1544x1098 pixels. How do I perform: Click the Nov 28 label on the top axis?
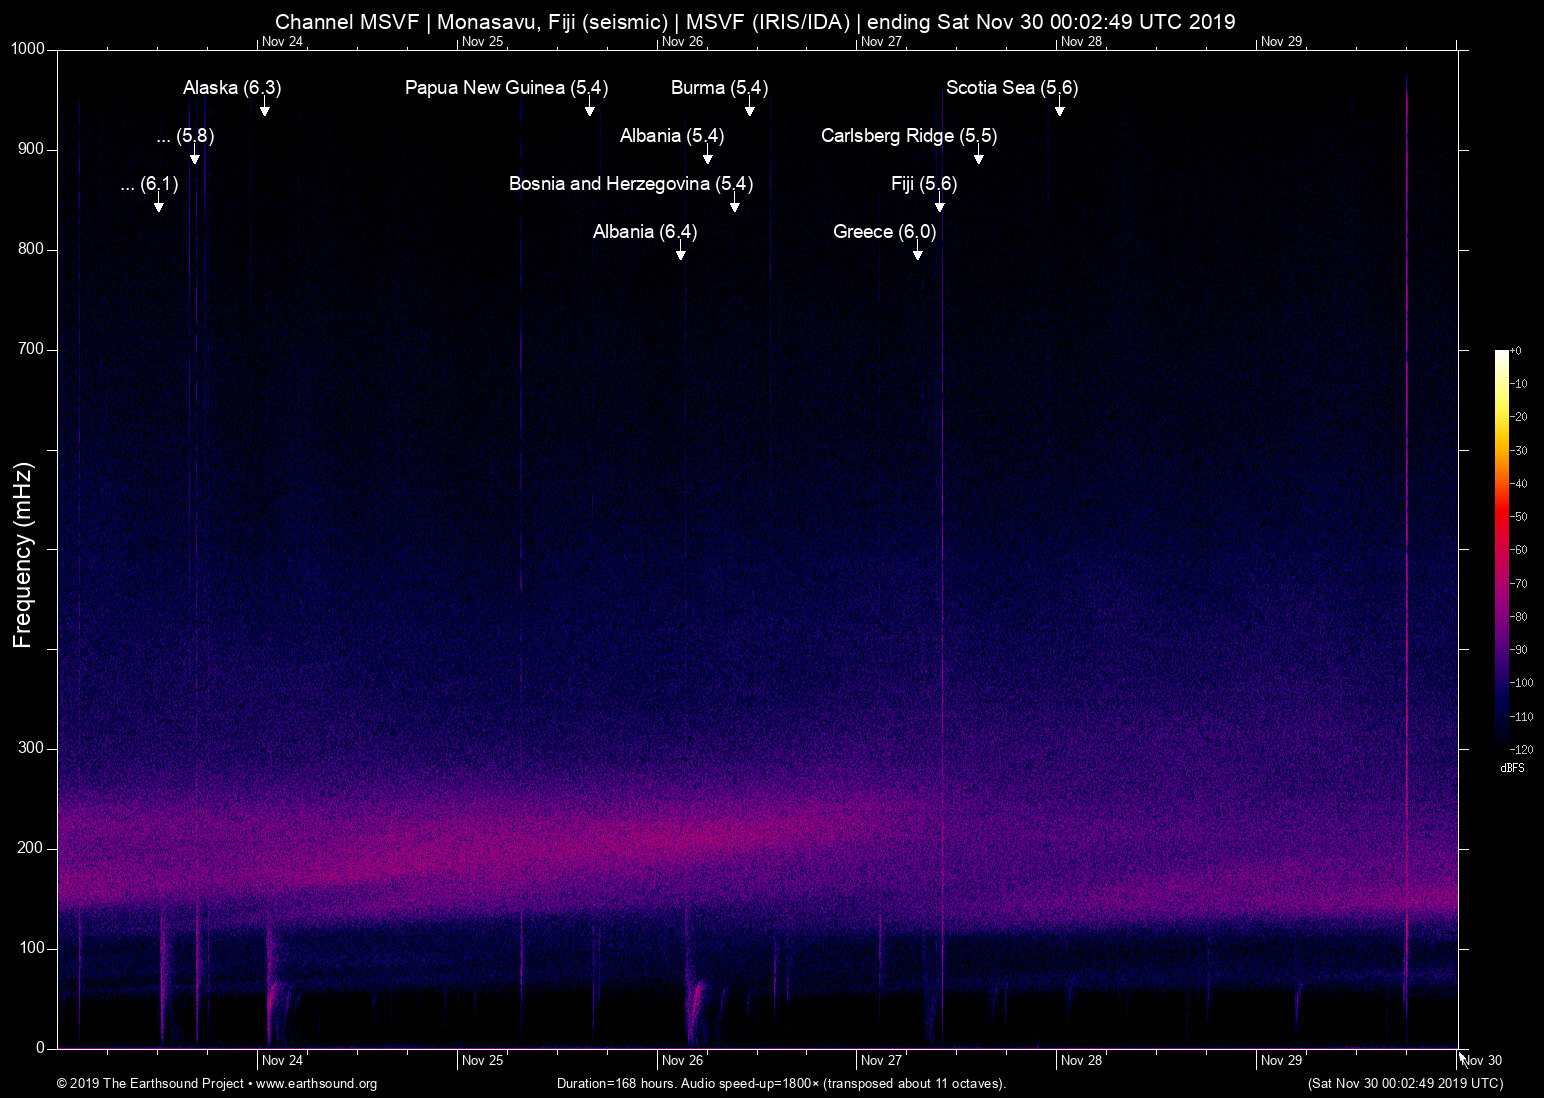coord(1082,42)
